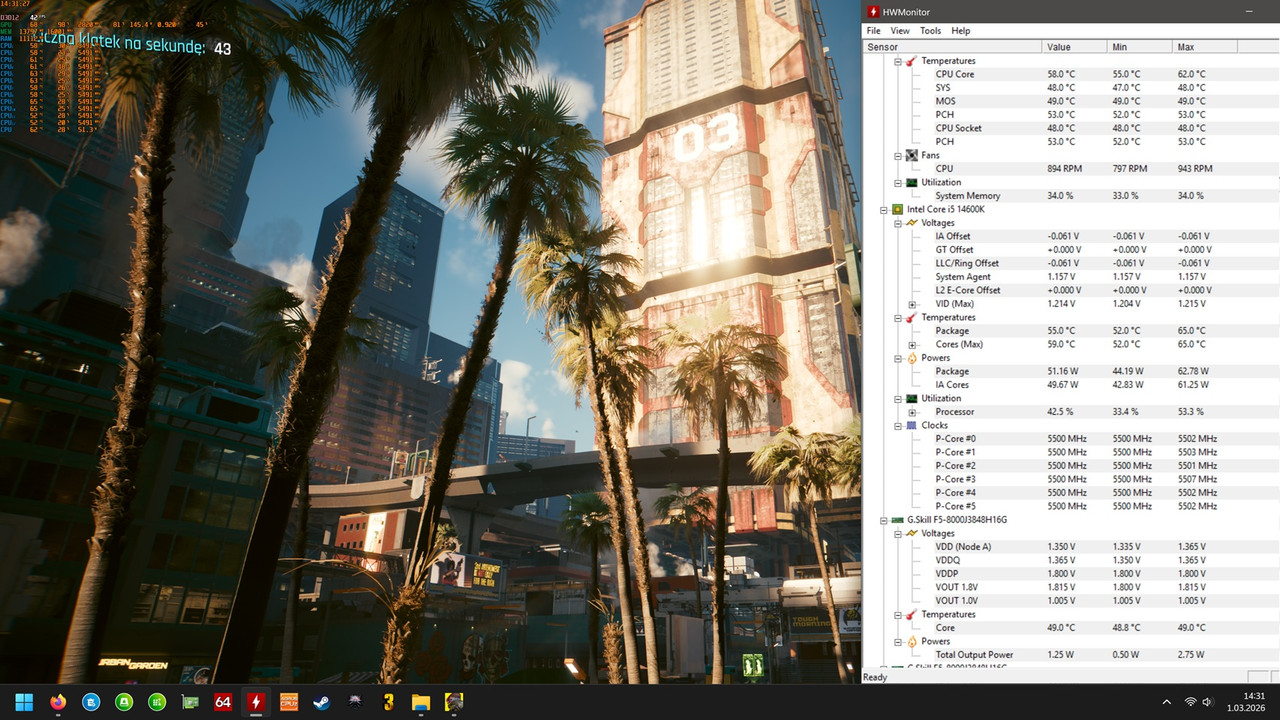This screenshot has height=720, width=1280.
Task: Open the green network card taskbar icon
Action: (x=190, y=702)
